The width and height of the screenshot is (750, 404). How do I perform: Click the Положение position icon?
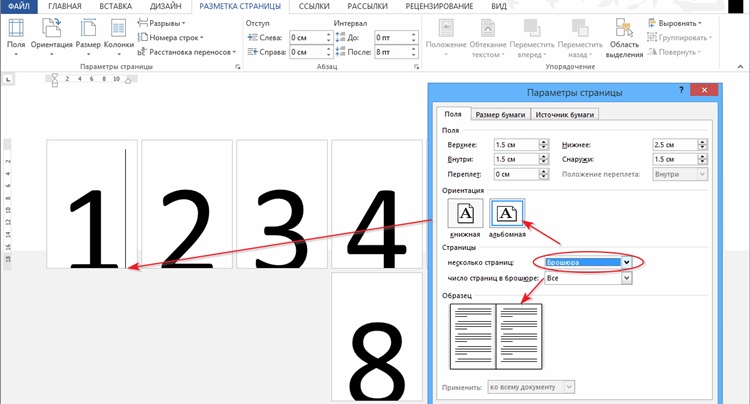pos(446,38)
